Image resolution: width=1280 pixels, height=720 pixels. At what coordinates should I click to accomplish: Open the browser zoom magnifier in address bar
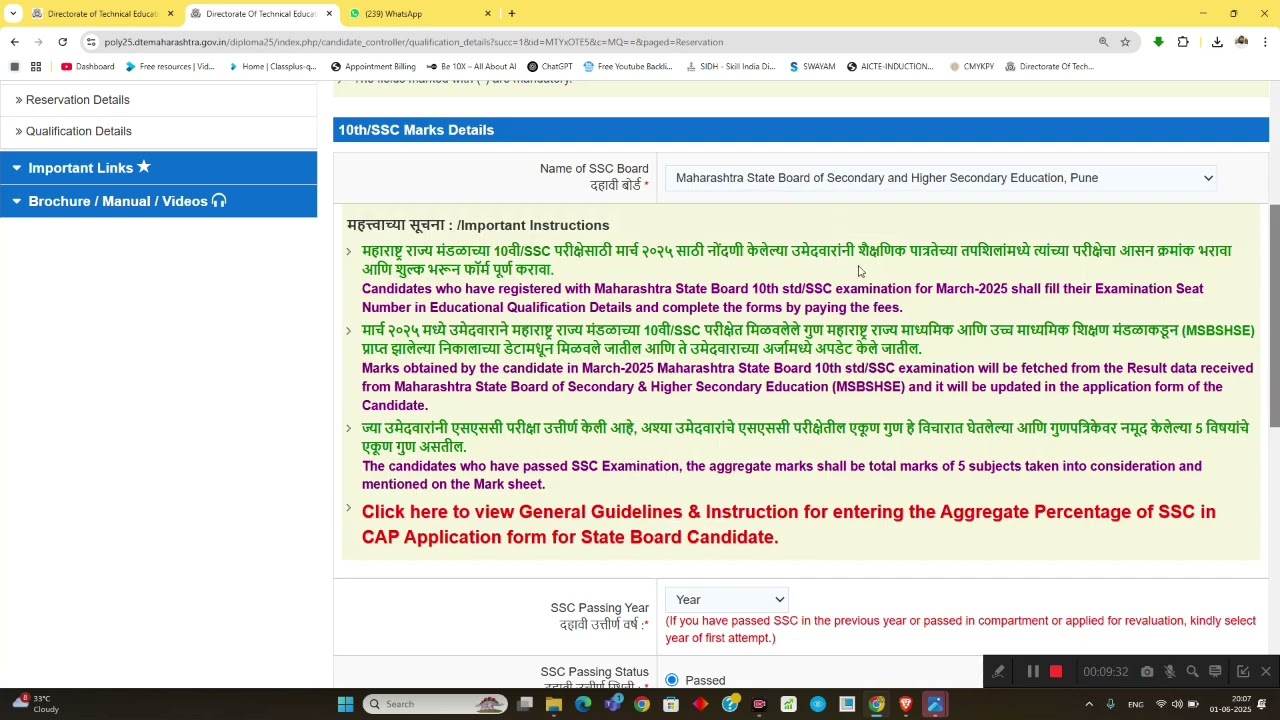tap(1104, 42)
